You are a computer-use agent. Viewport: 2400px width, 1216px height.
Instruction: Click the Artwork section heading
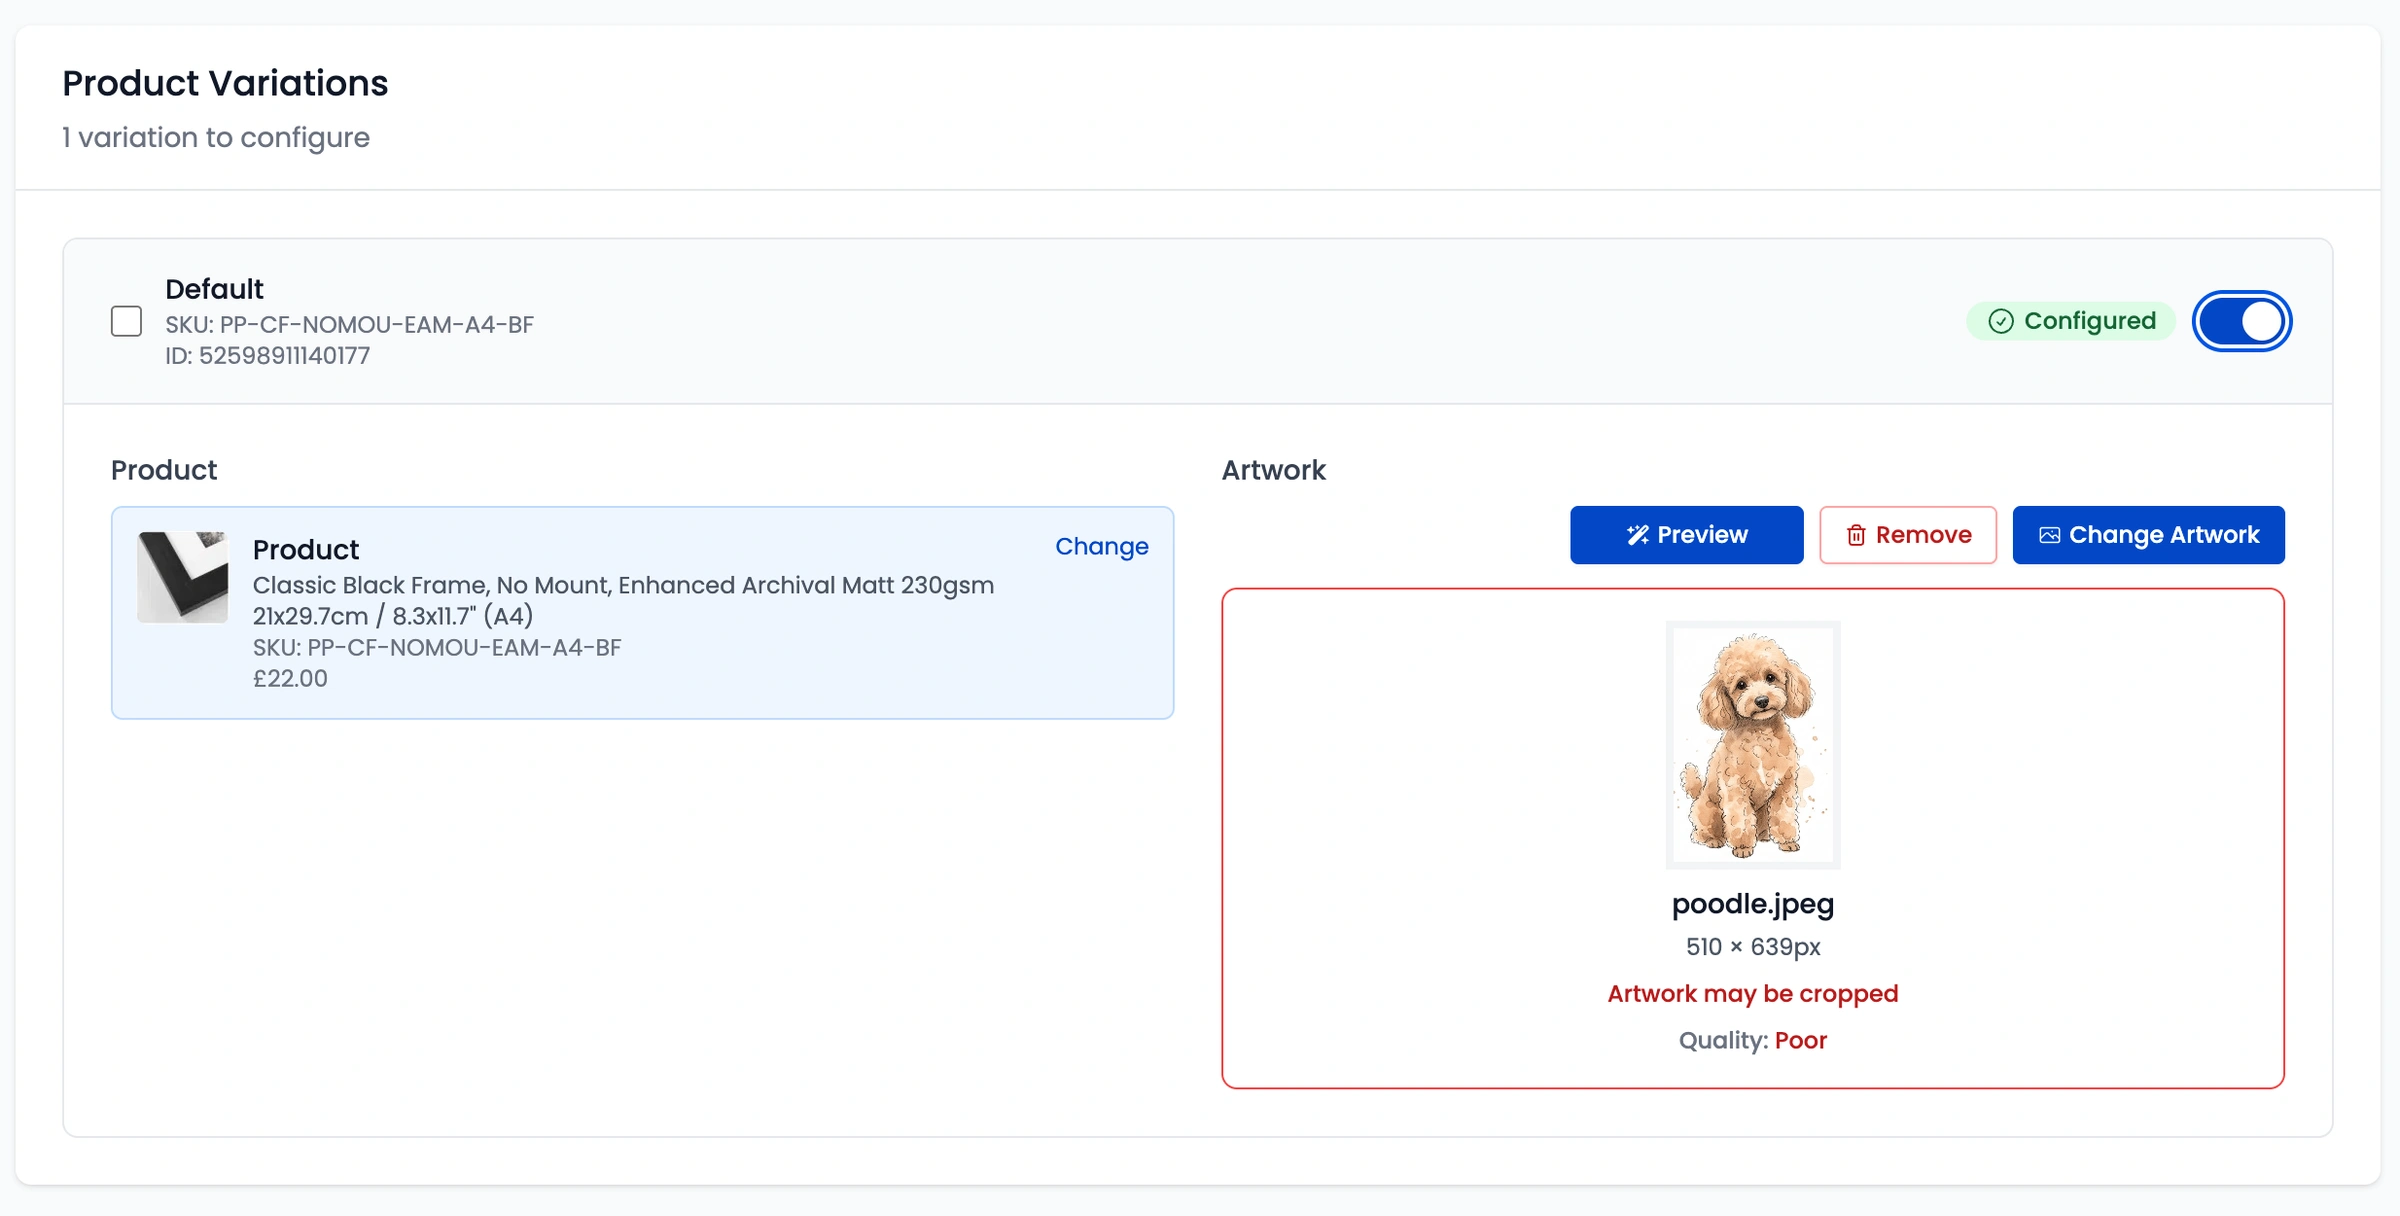(x=1273, y=470)
